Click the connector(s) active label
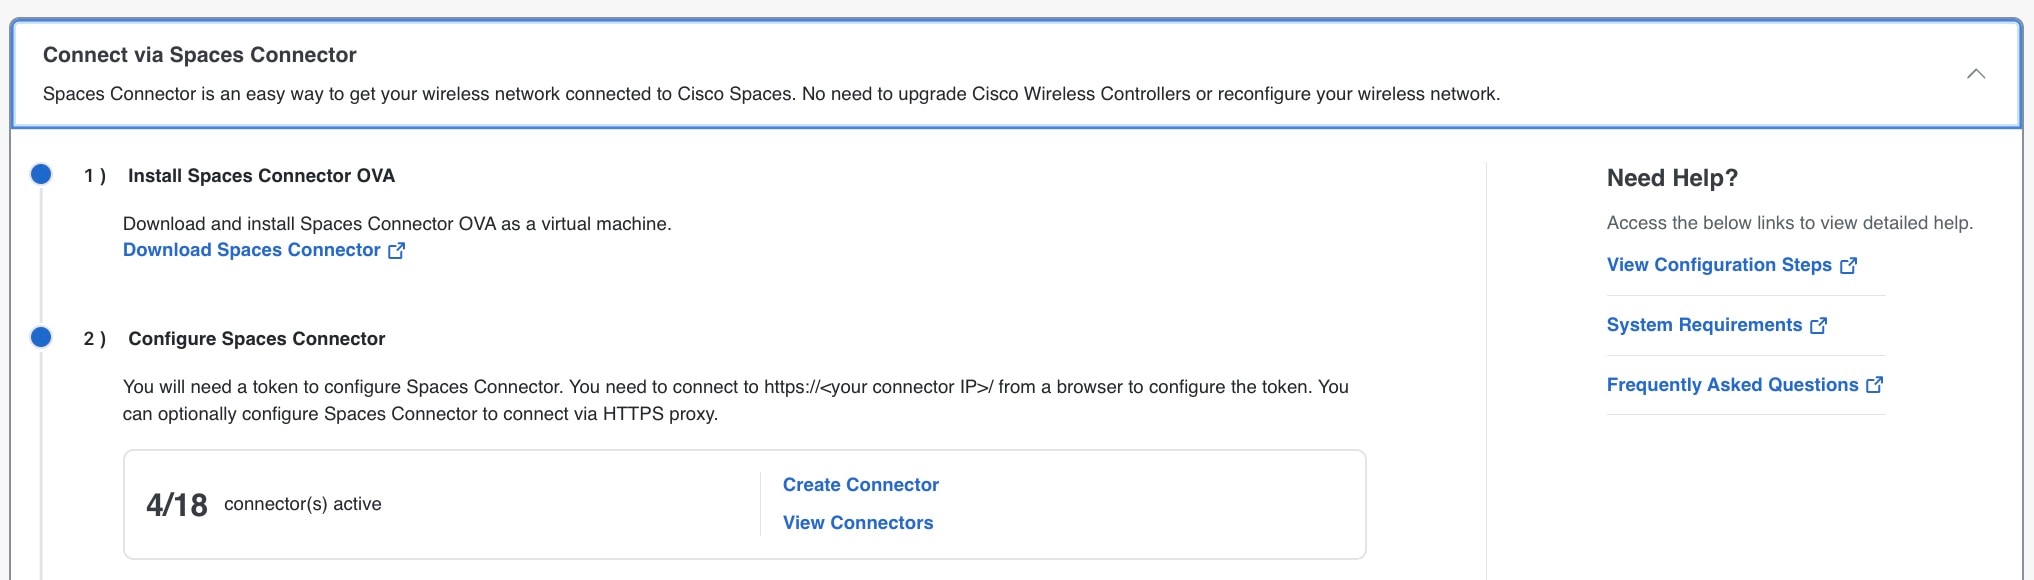This screenshot has height=580, width=2034. tap(303, 504)
